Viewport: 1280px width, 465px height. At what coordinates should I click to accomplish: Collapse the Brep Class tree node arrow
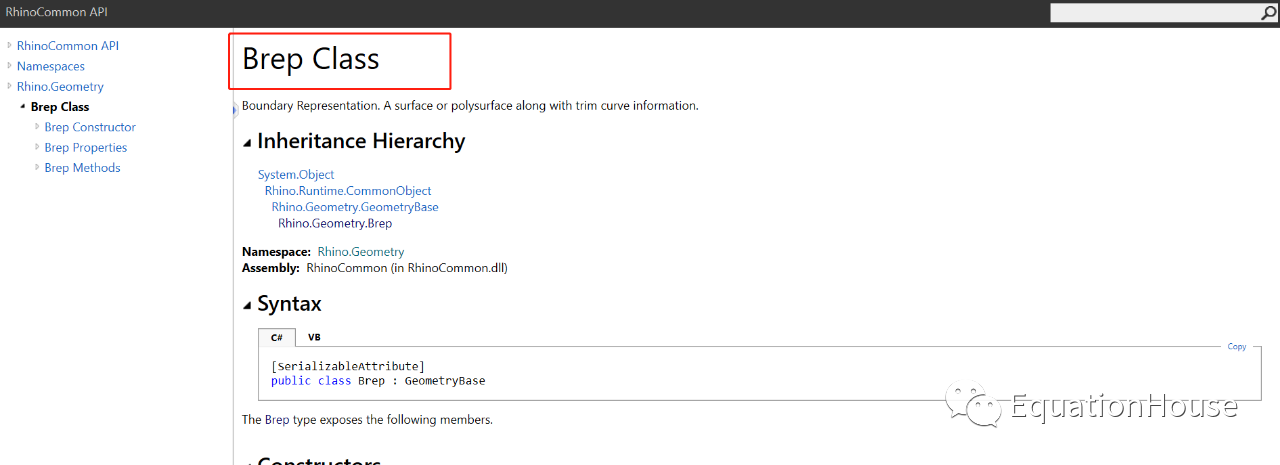coord(23,106)
